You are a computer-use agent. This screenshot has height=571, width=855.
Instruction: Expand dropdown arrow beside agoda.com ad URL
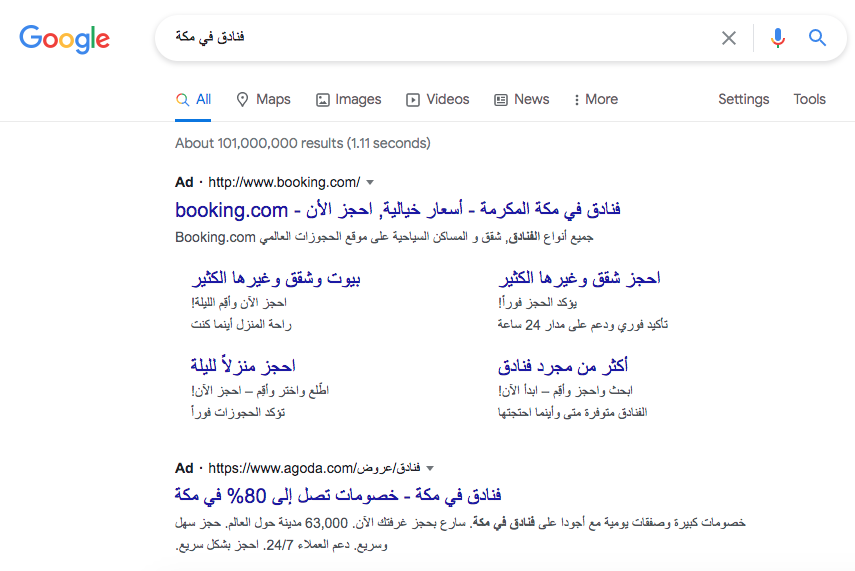click(430, 468)
